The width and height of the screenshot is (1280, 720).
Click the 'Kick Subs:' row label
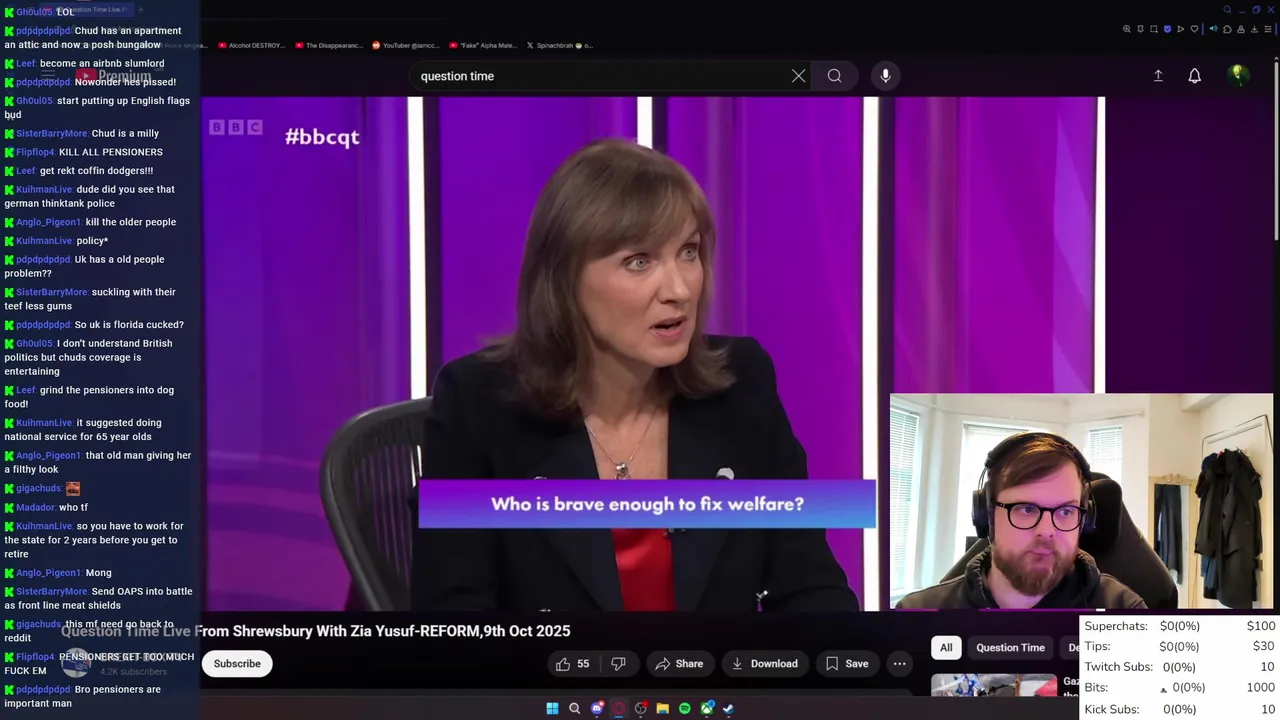tap(1111, 709)
